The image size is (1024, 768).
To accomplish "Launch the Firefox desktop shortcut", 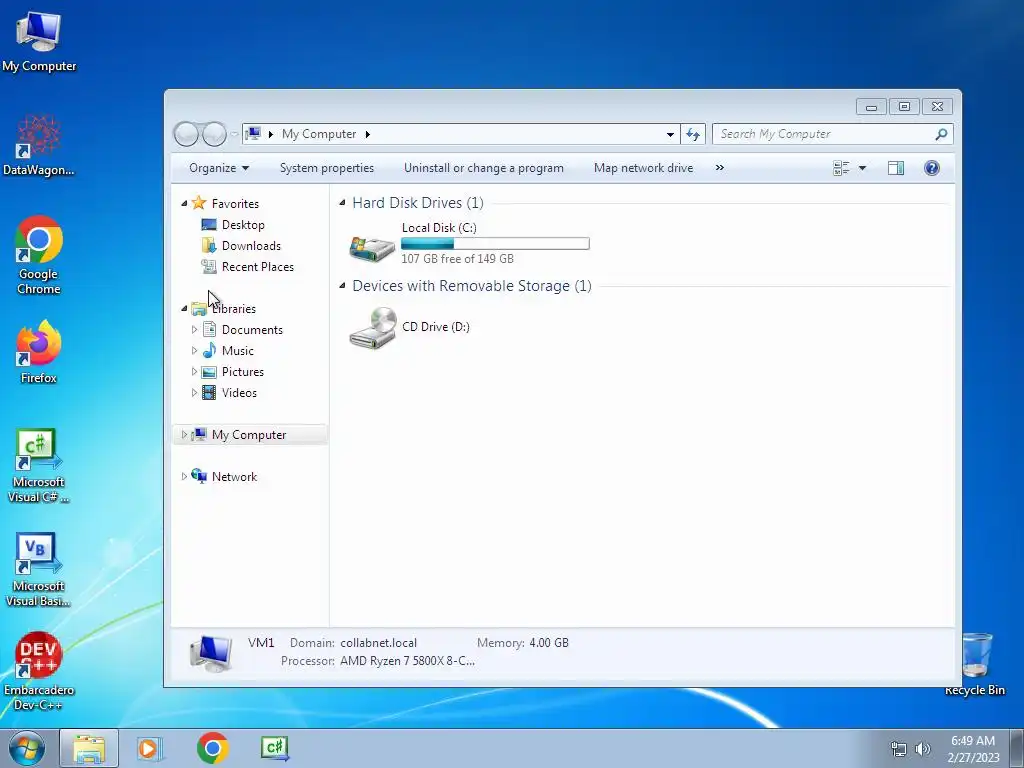I will [39, 351].
